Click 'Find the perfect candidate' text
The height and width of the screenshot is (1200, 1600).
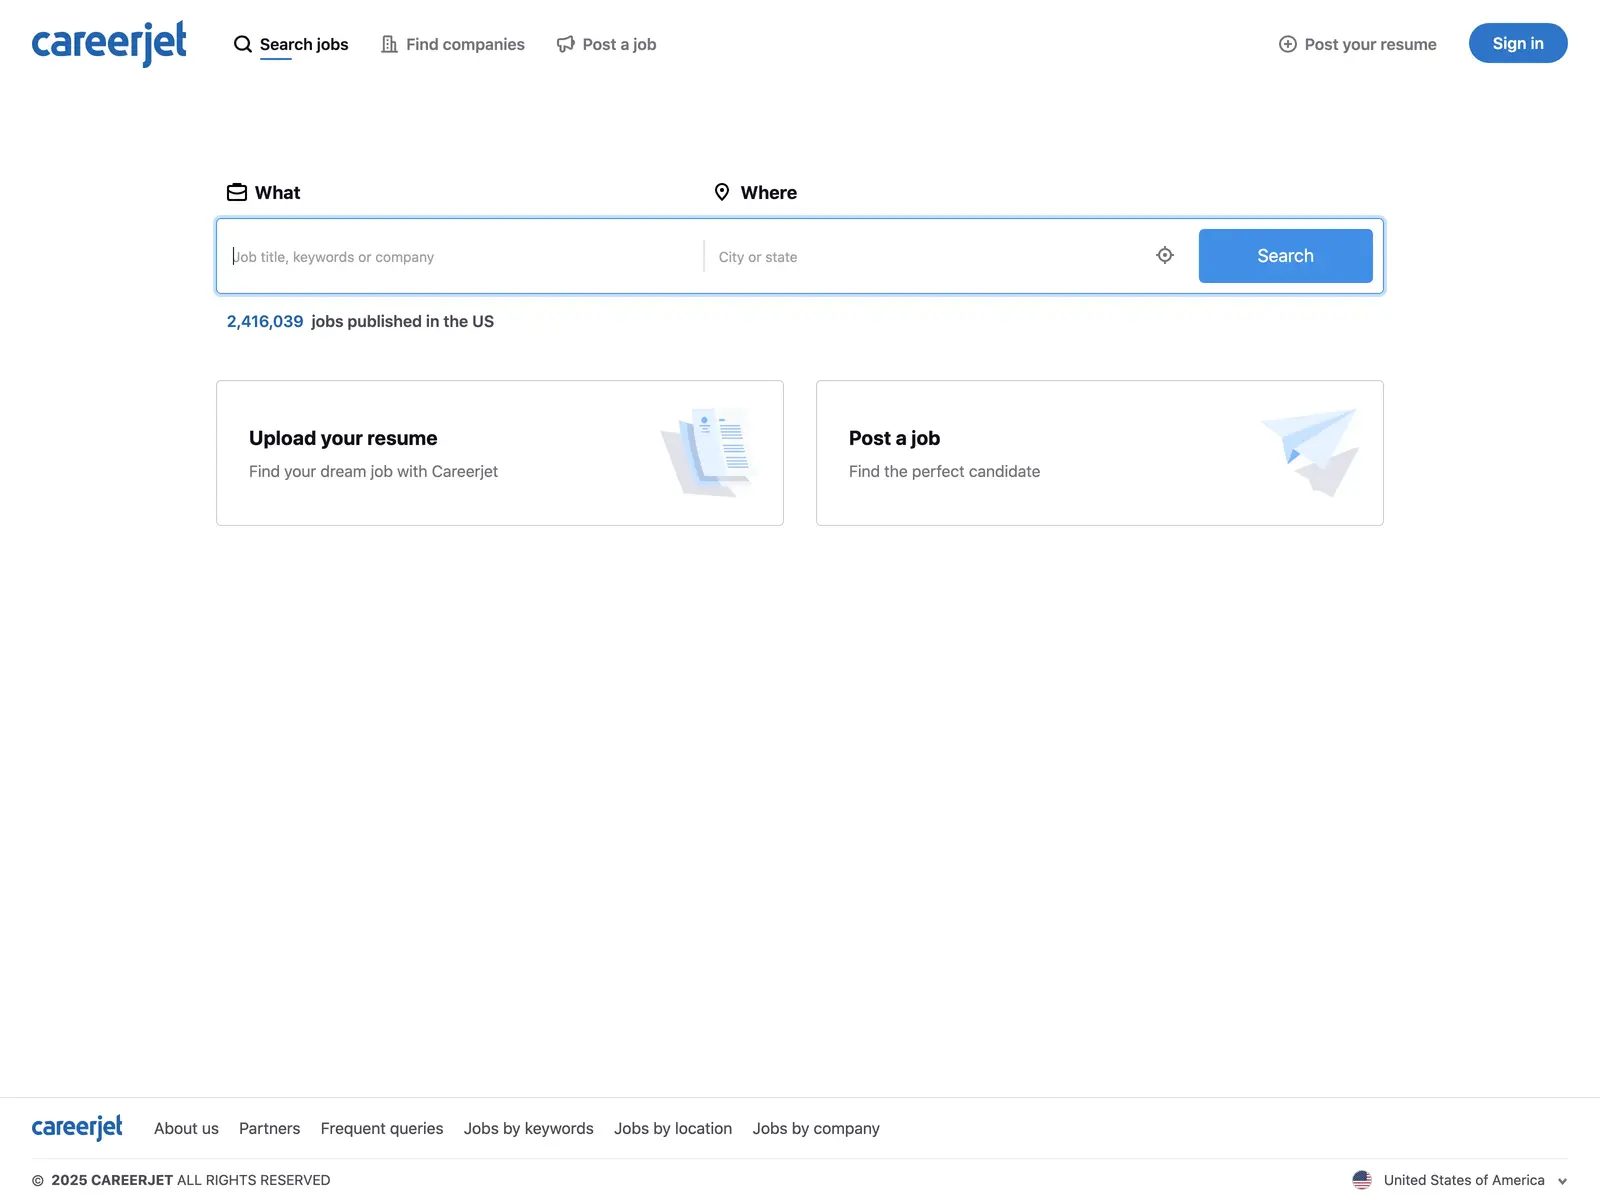click(x=944, y=471)
